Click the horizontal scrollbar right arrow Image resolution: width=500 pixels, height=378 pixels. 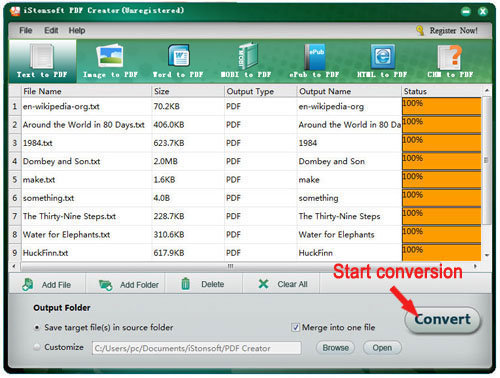coord(475,266)
